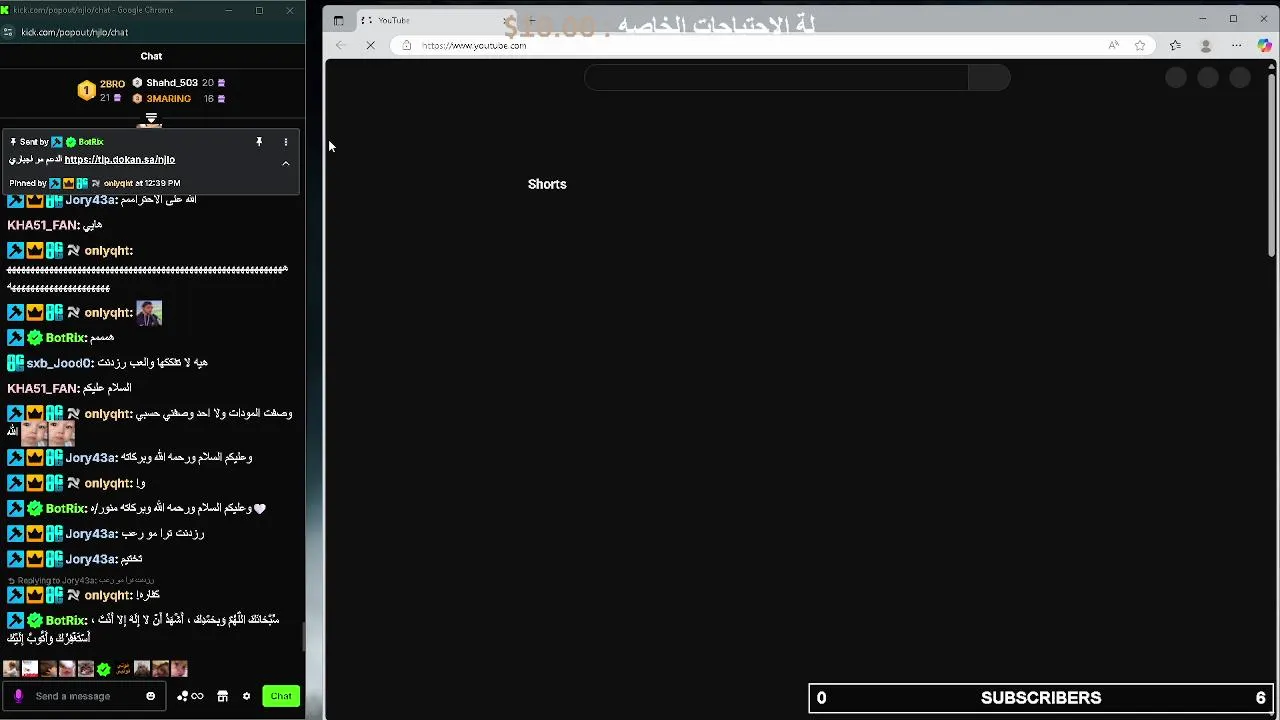Toggle Read aloud icon in Edge address bar
Viewport: 1280px width, 720px height.
pos(1114,45)
